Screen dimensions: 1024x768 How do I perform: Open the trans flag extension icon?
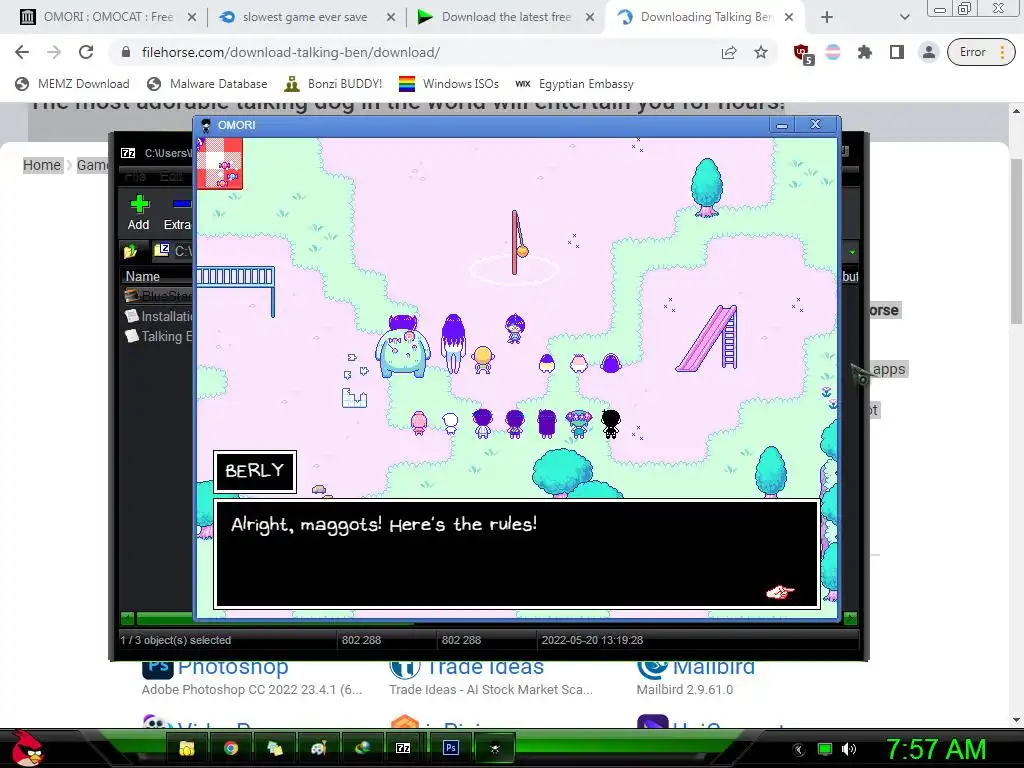pos(833,52)
